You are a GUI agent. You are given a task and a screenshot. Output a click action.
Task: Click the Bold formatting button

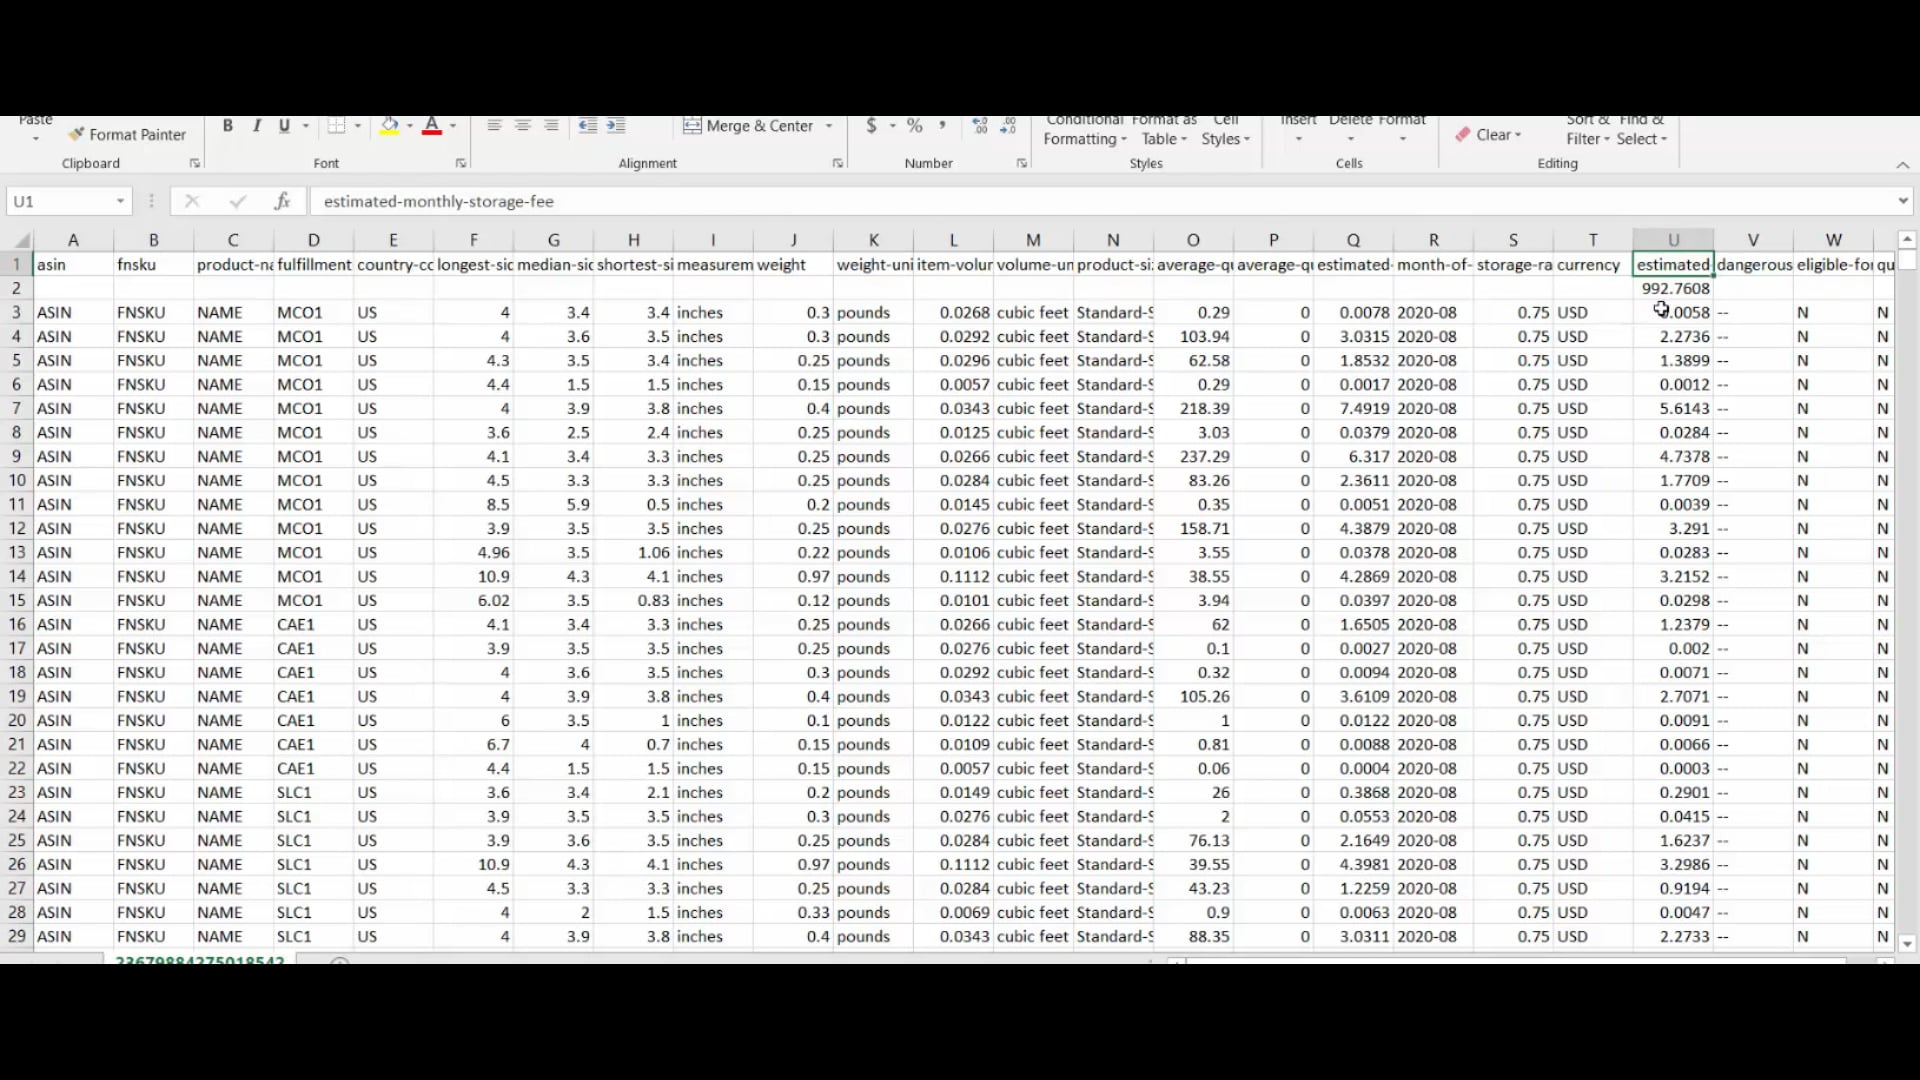227,124
